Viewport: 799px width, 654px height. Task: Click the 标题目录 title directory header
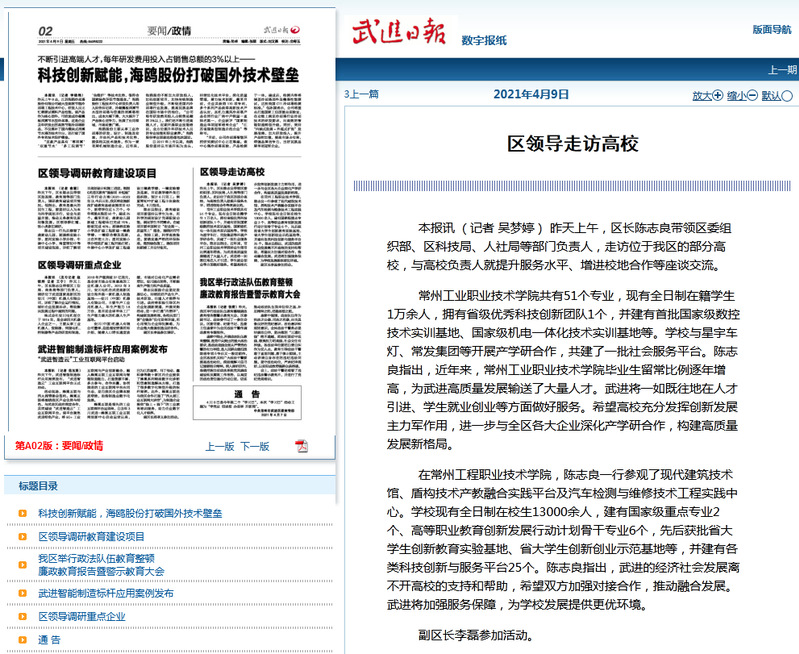click(x=45, y=486)
